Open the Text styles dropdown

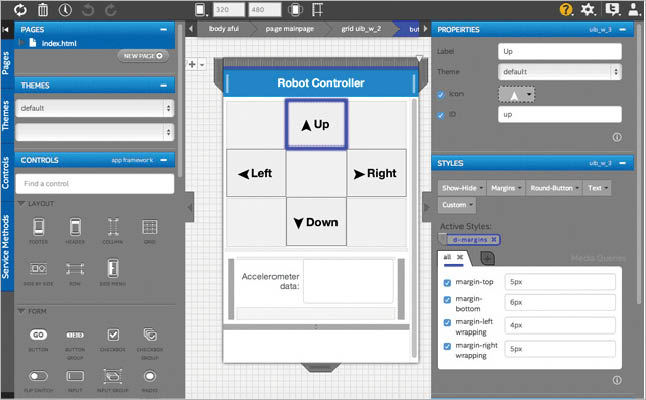pos(597,188)
